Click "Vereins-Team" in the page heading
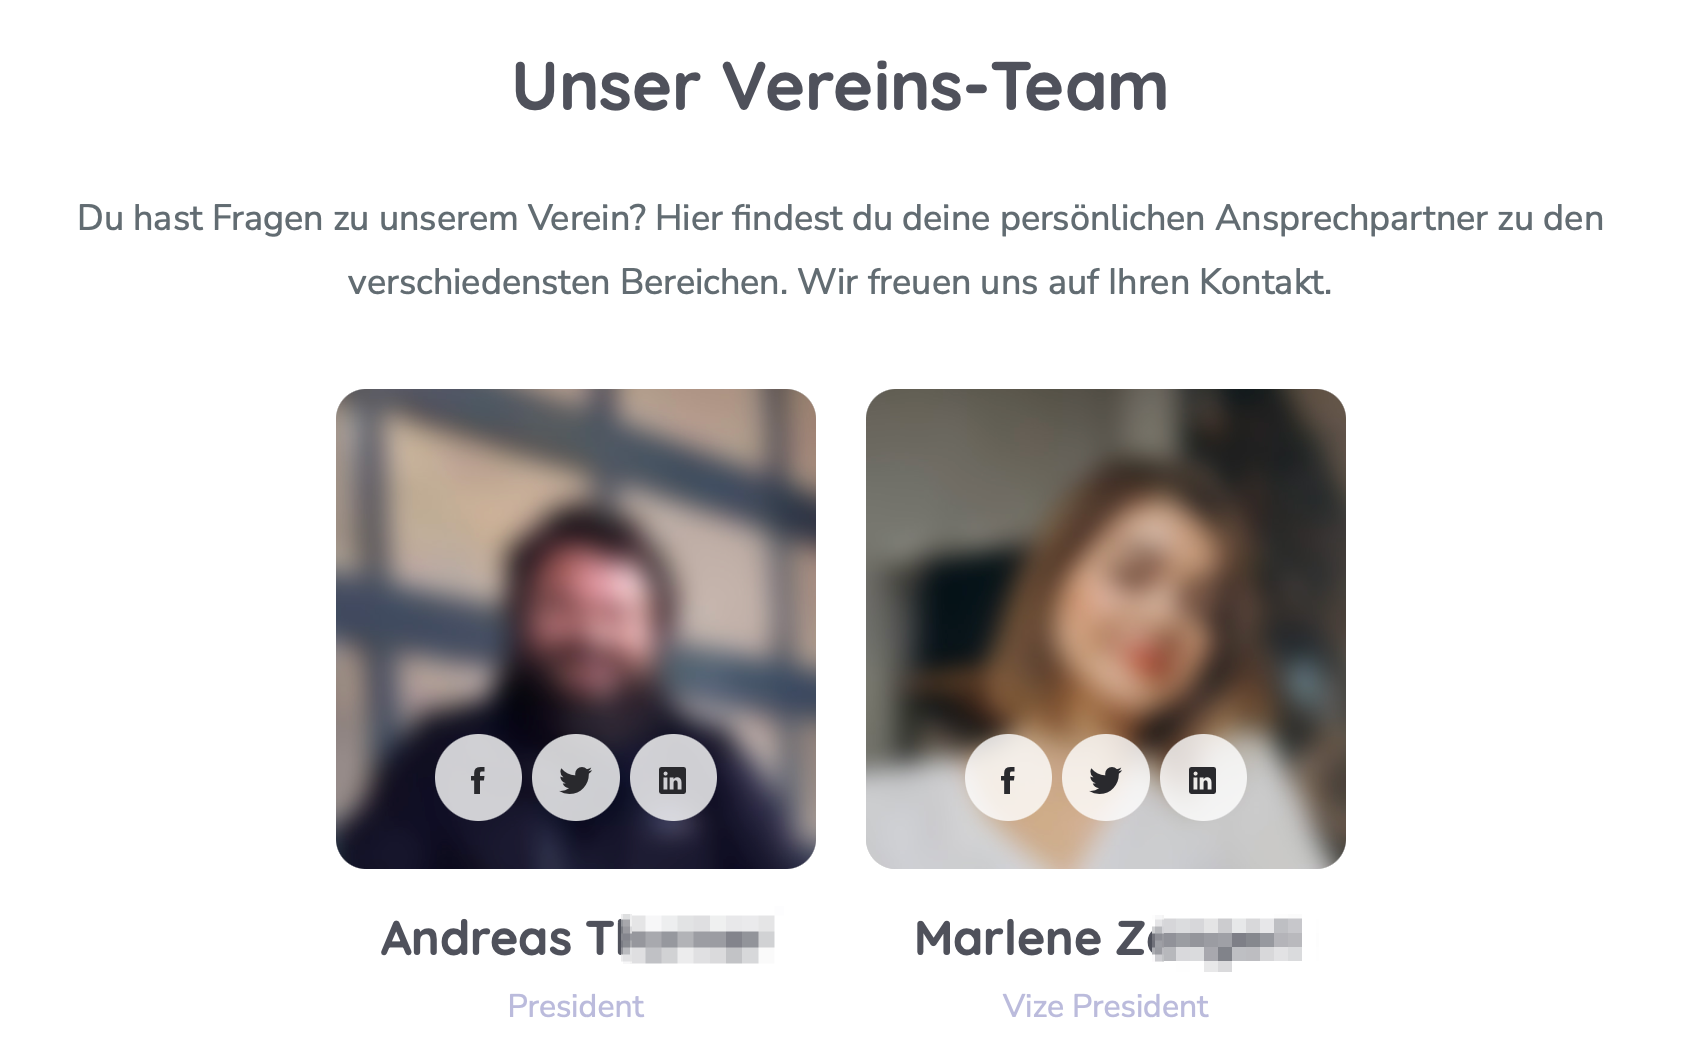Image resolution: width=1694 pixels, height=1060 pixels. click(945, 86)
